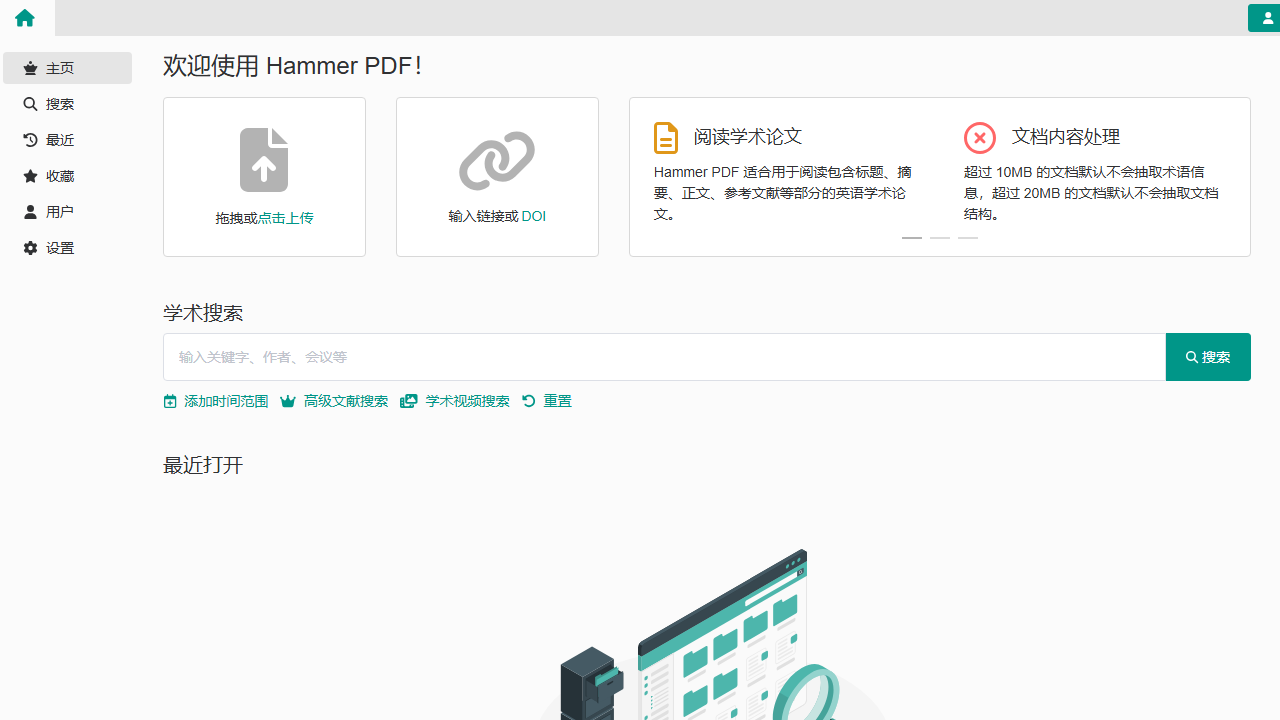Image resolution: width=1280 pixels, height=720 pixels.
Task: Click the home icon in the top-left corner
Action: pyautogui.click(x=24, y=18)
